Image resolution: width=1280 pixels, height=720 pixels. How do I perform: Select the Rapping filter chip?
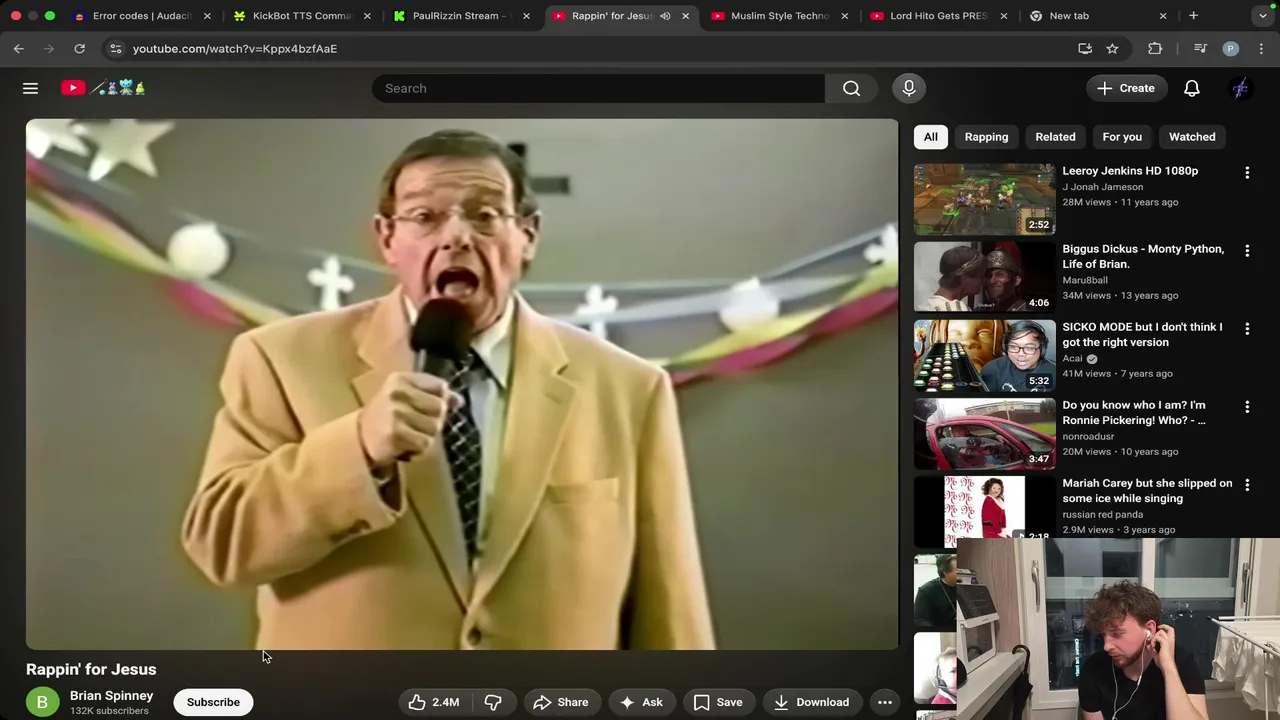pos(986,137)
